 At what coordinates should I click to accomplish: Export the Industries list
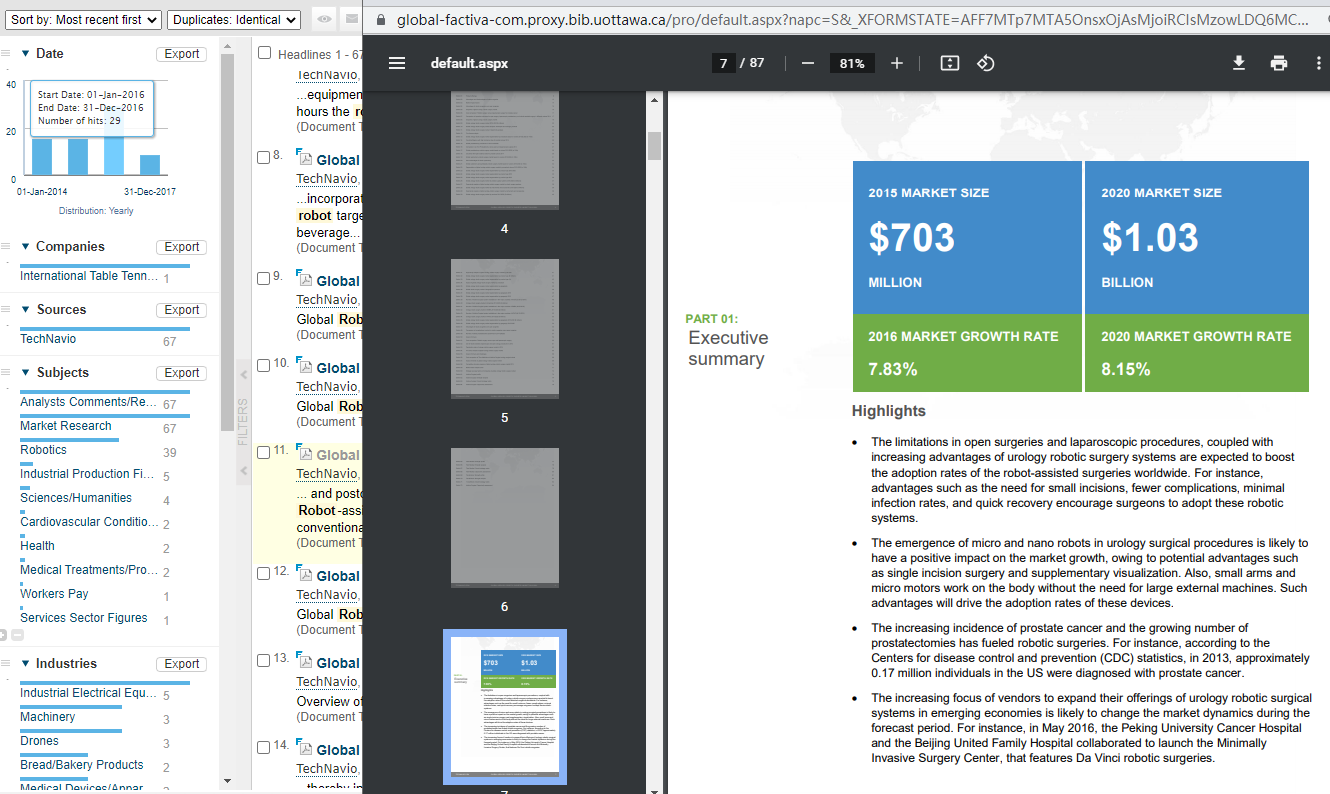pyautogui.click(x=182, y=664)
